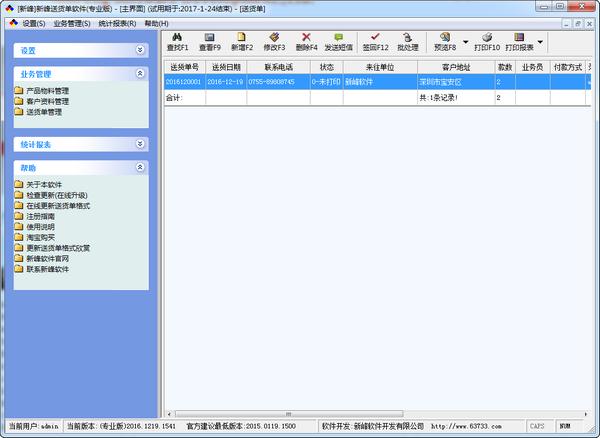The height and width of the screenshot is (438, 600).
Task: Open the 帮助(H) menu in menu bar
Action: coord(156,22)
